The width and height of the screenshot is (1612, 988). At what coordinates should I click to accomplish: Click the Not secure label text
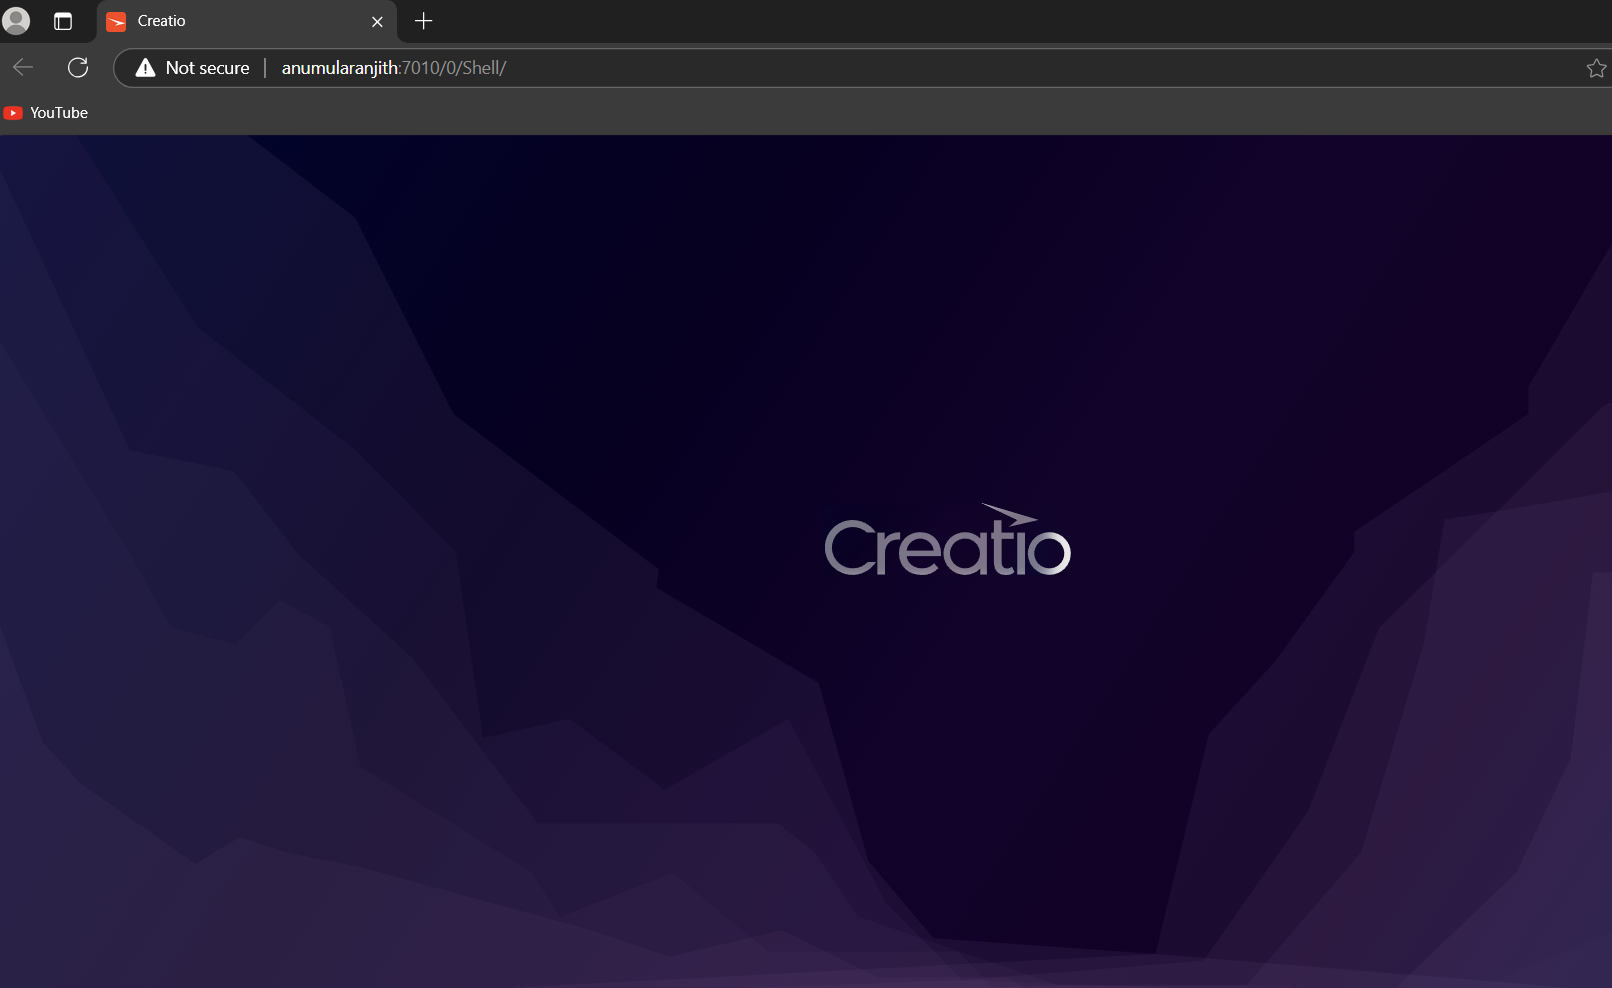tap(206, 68)
